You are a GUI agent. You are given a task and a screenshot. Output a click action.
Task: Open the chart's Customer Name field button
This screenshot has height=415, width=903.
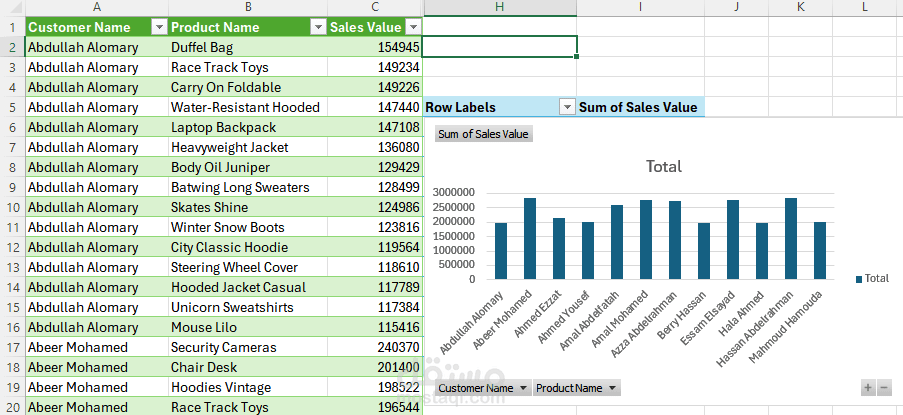pyautogui.click(x=483, y=388)
